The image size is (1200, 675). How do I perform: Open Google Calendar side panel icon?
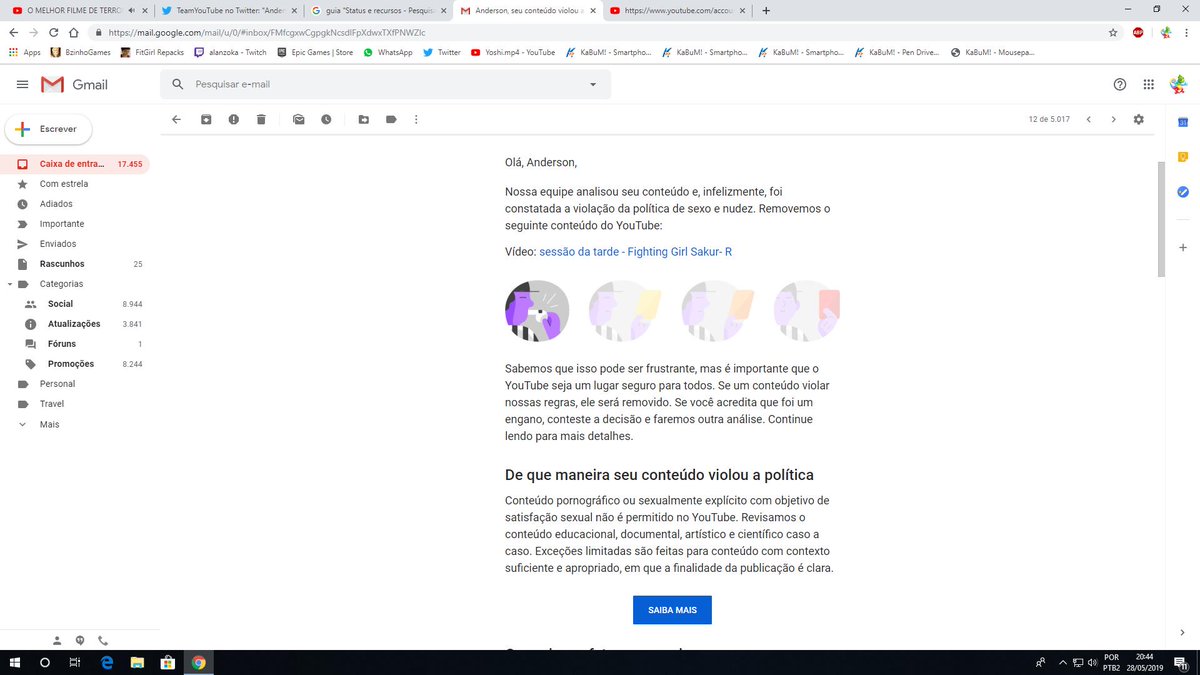(x=1182, y=122)
